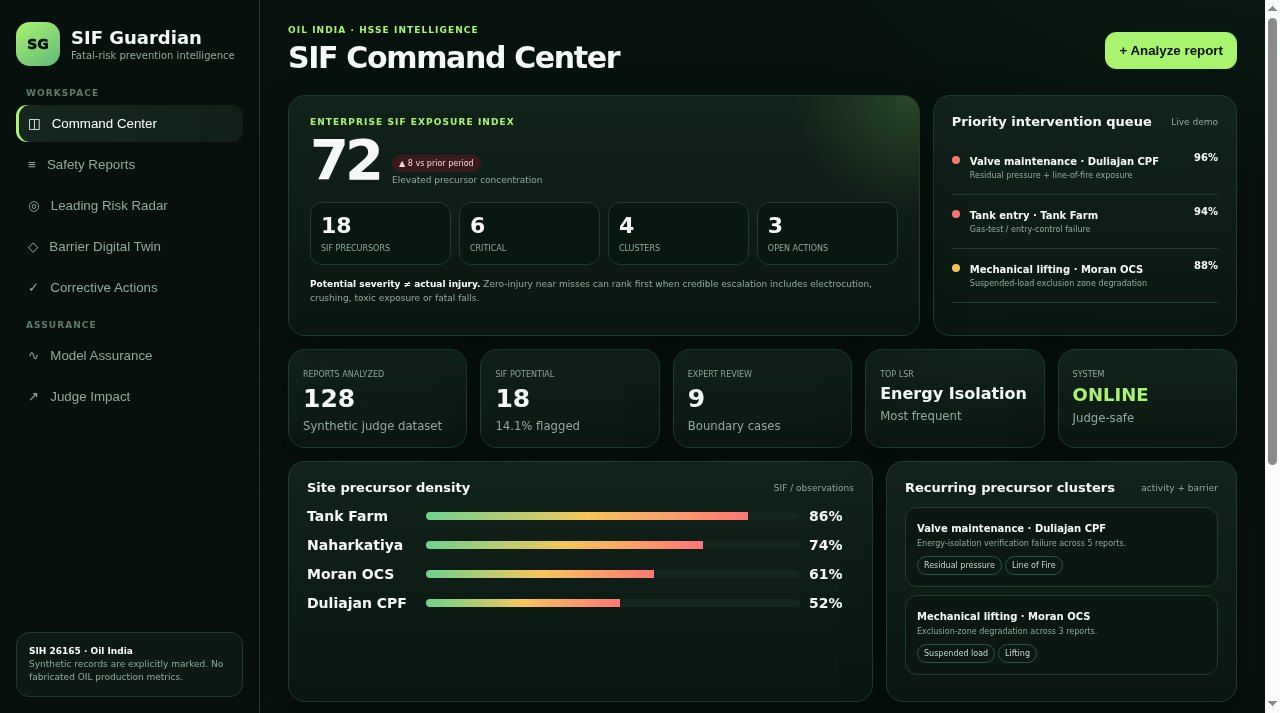
Task: Click the Lifting tag
Action: click(x=1018, y=653)
